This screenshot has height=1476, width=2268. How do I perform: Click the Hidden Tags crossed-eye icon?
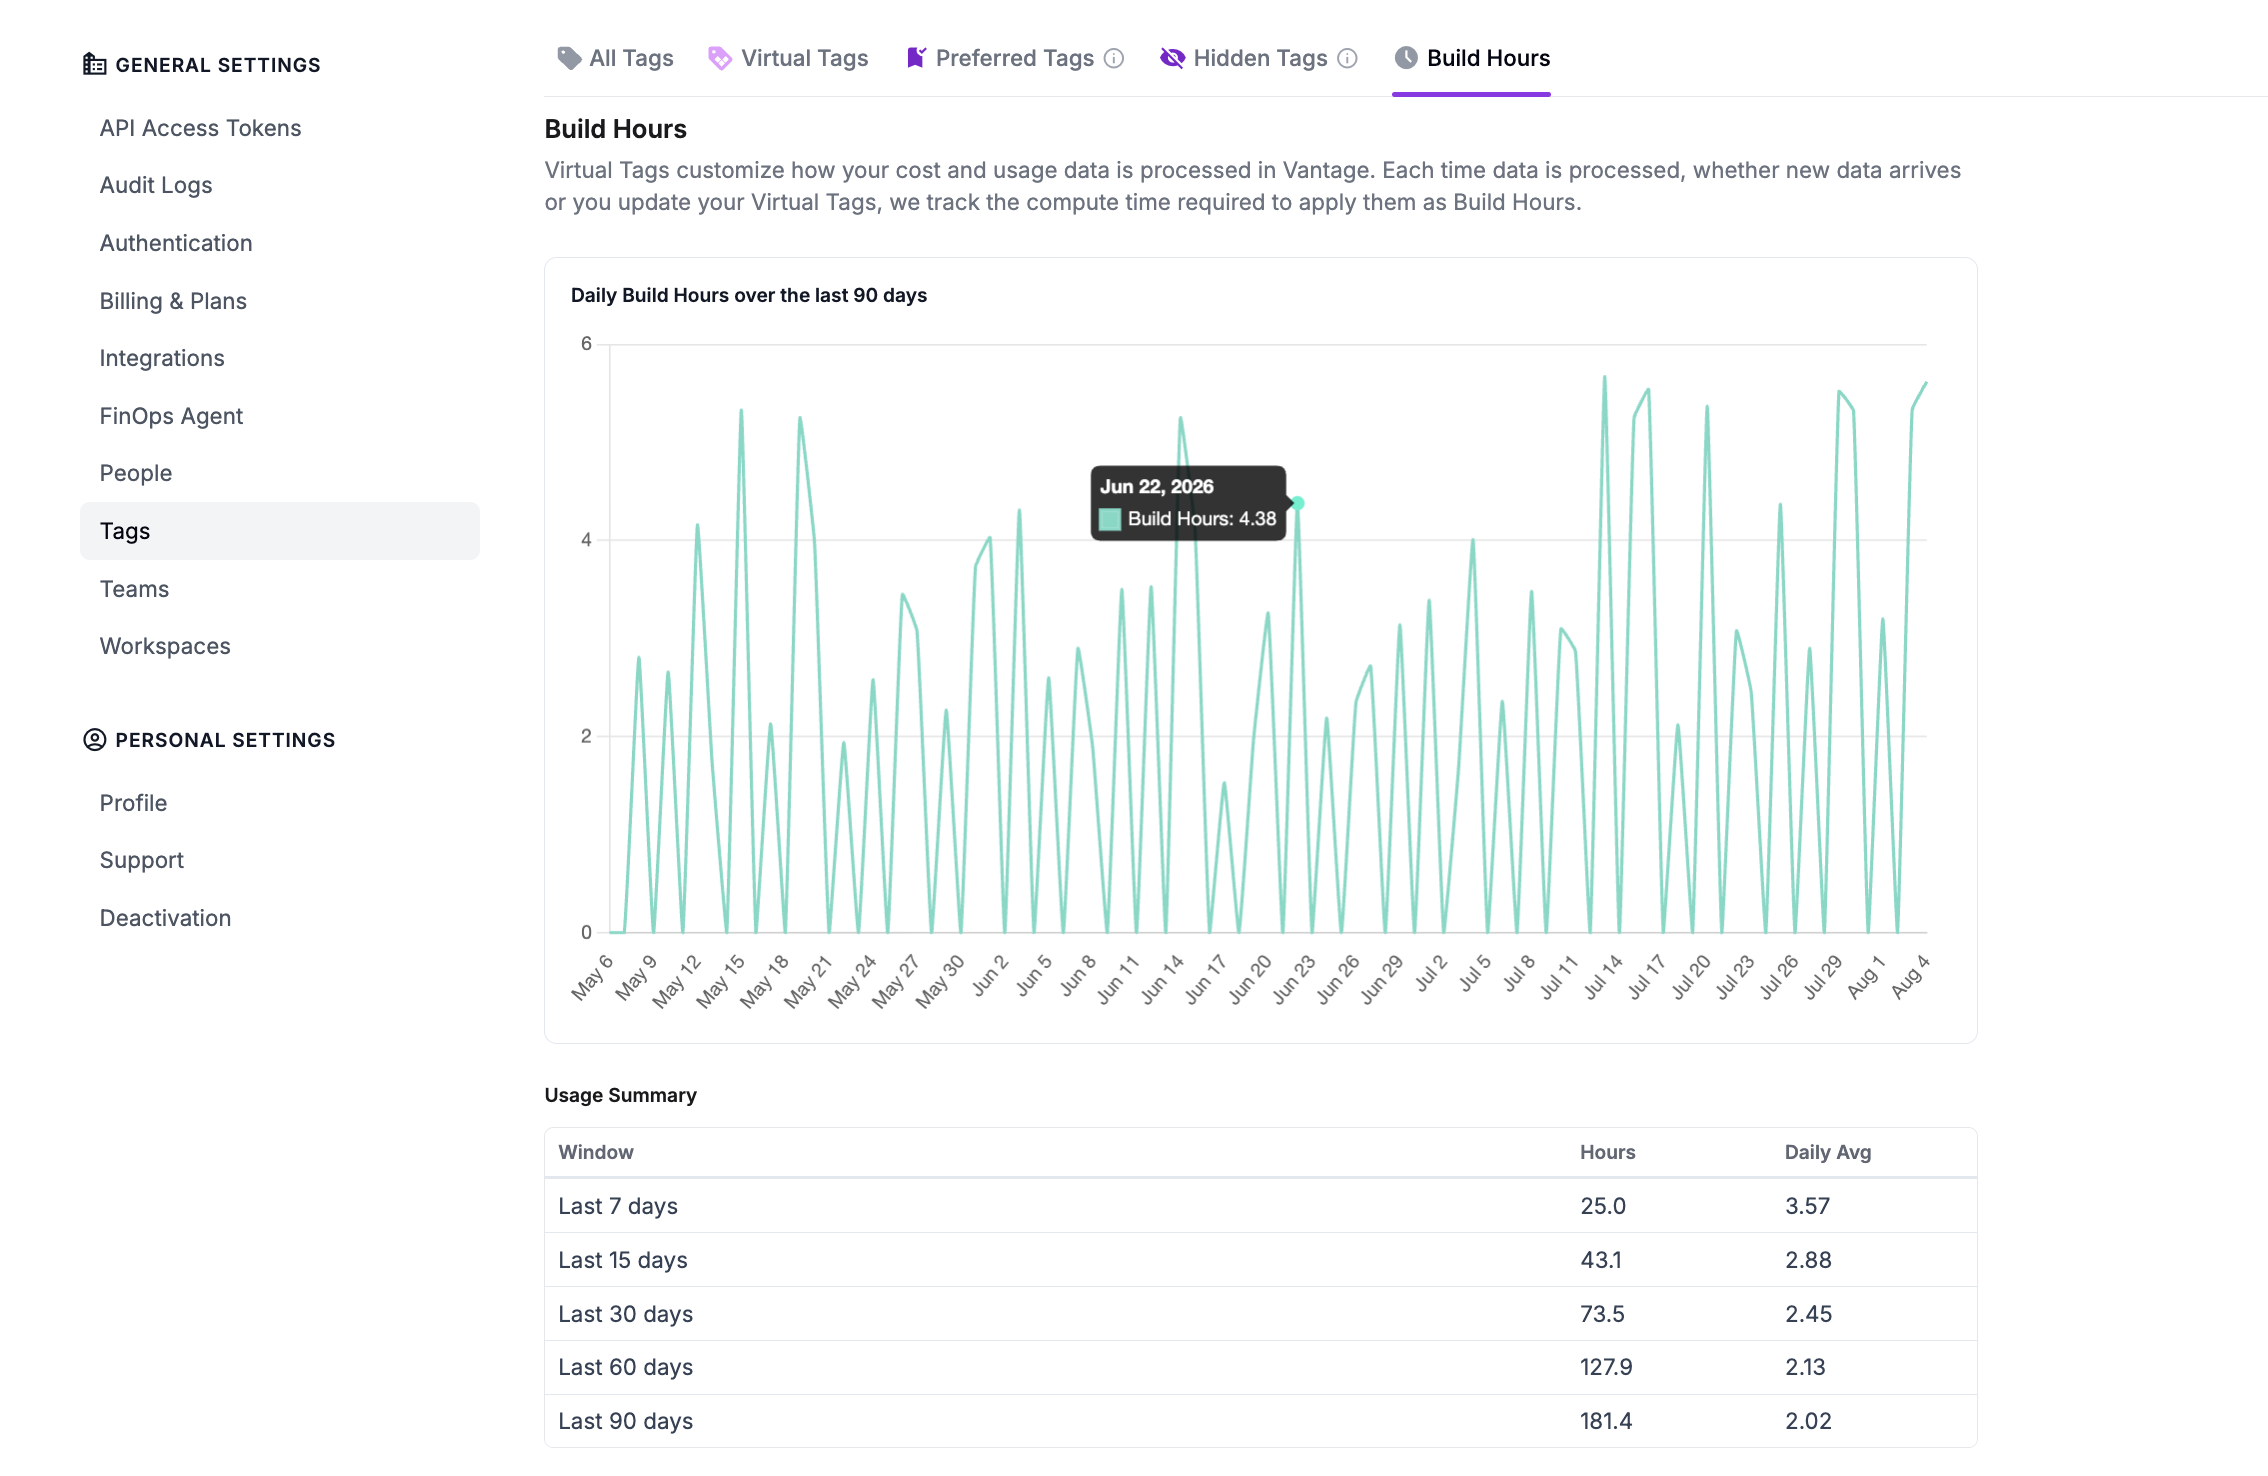click(x=1172, y=58)
